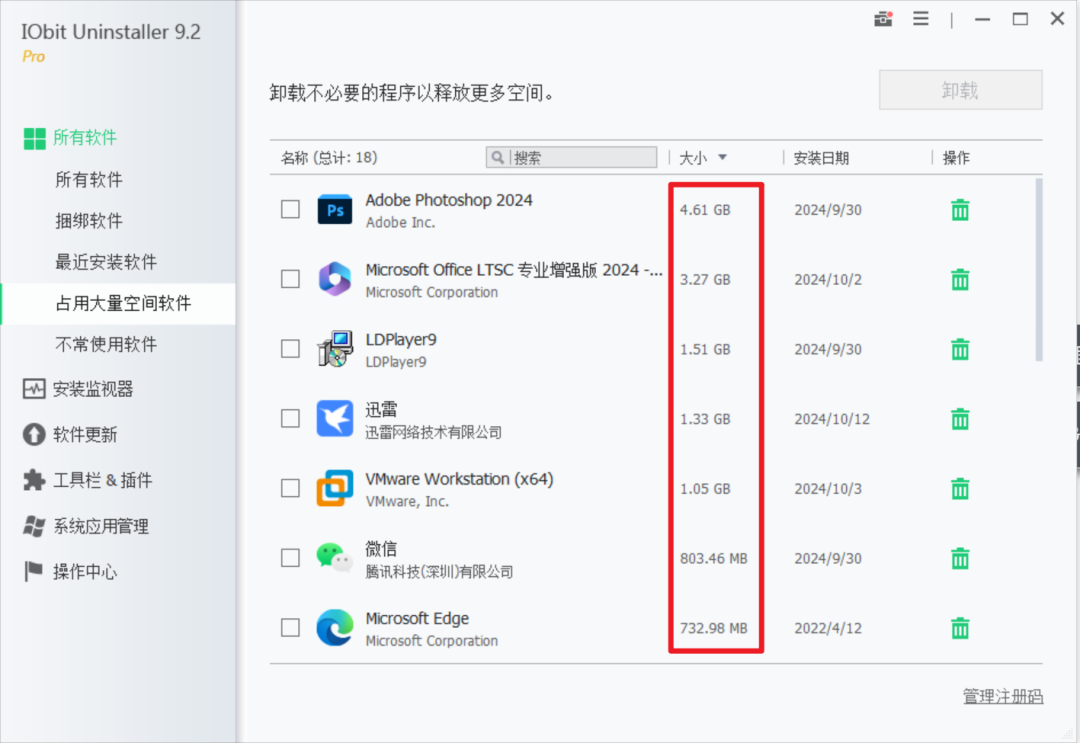
Task: Click the Microsoft Edge trash icon
Action: 959,628
